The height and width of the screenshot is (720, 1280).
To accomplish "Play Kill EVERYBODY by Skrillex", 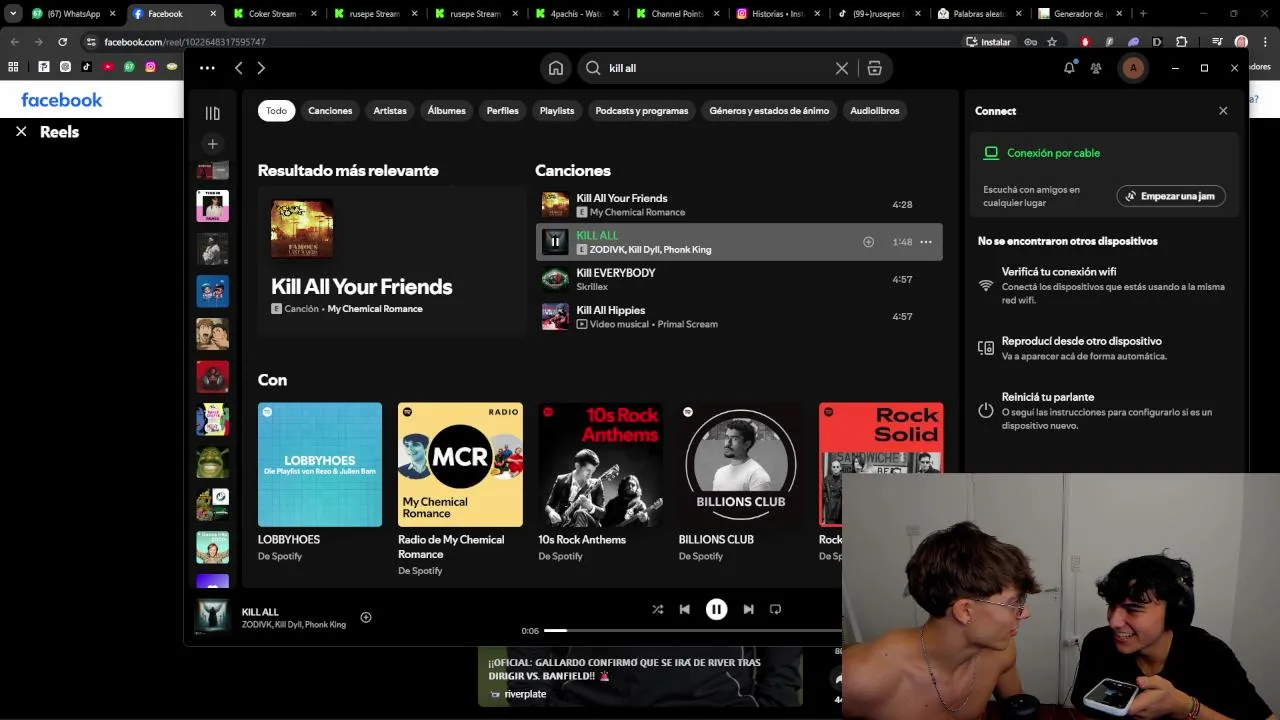I will (x=739, y=280).
